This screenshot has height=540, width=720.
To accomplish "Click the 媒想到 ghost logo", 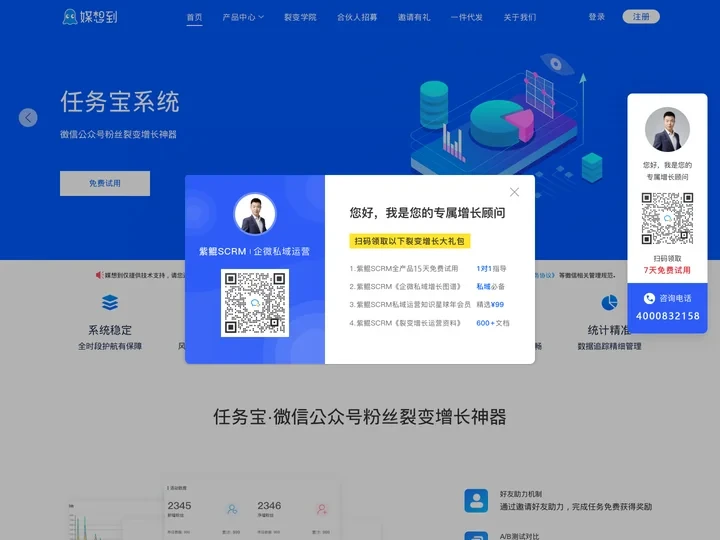I will click(90, 17).
